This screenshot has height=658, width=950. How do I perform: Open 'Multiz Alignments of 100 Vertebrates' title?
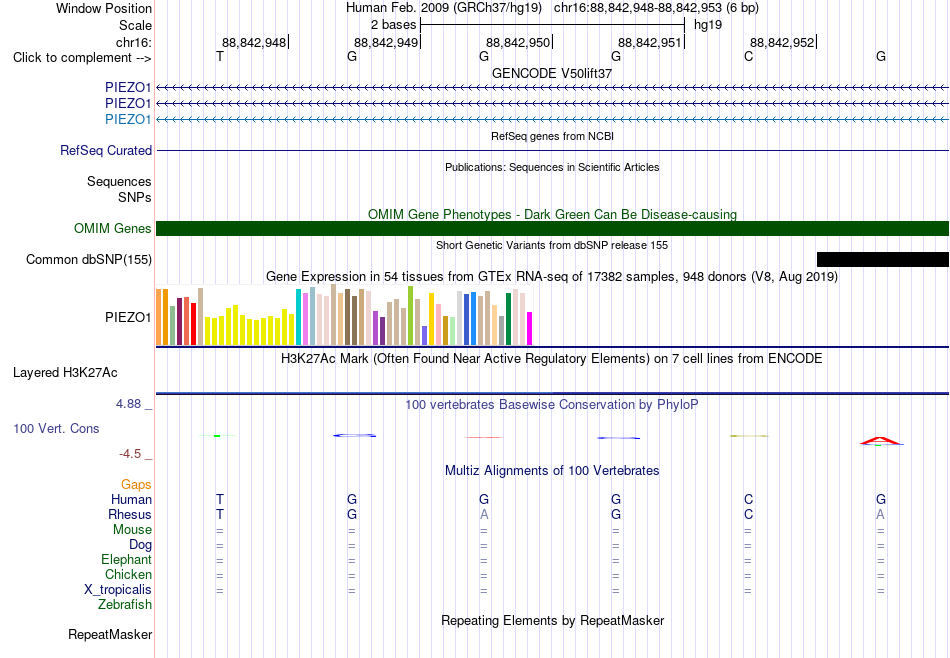click(x=552, y=471)
